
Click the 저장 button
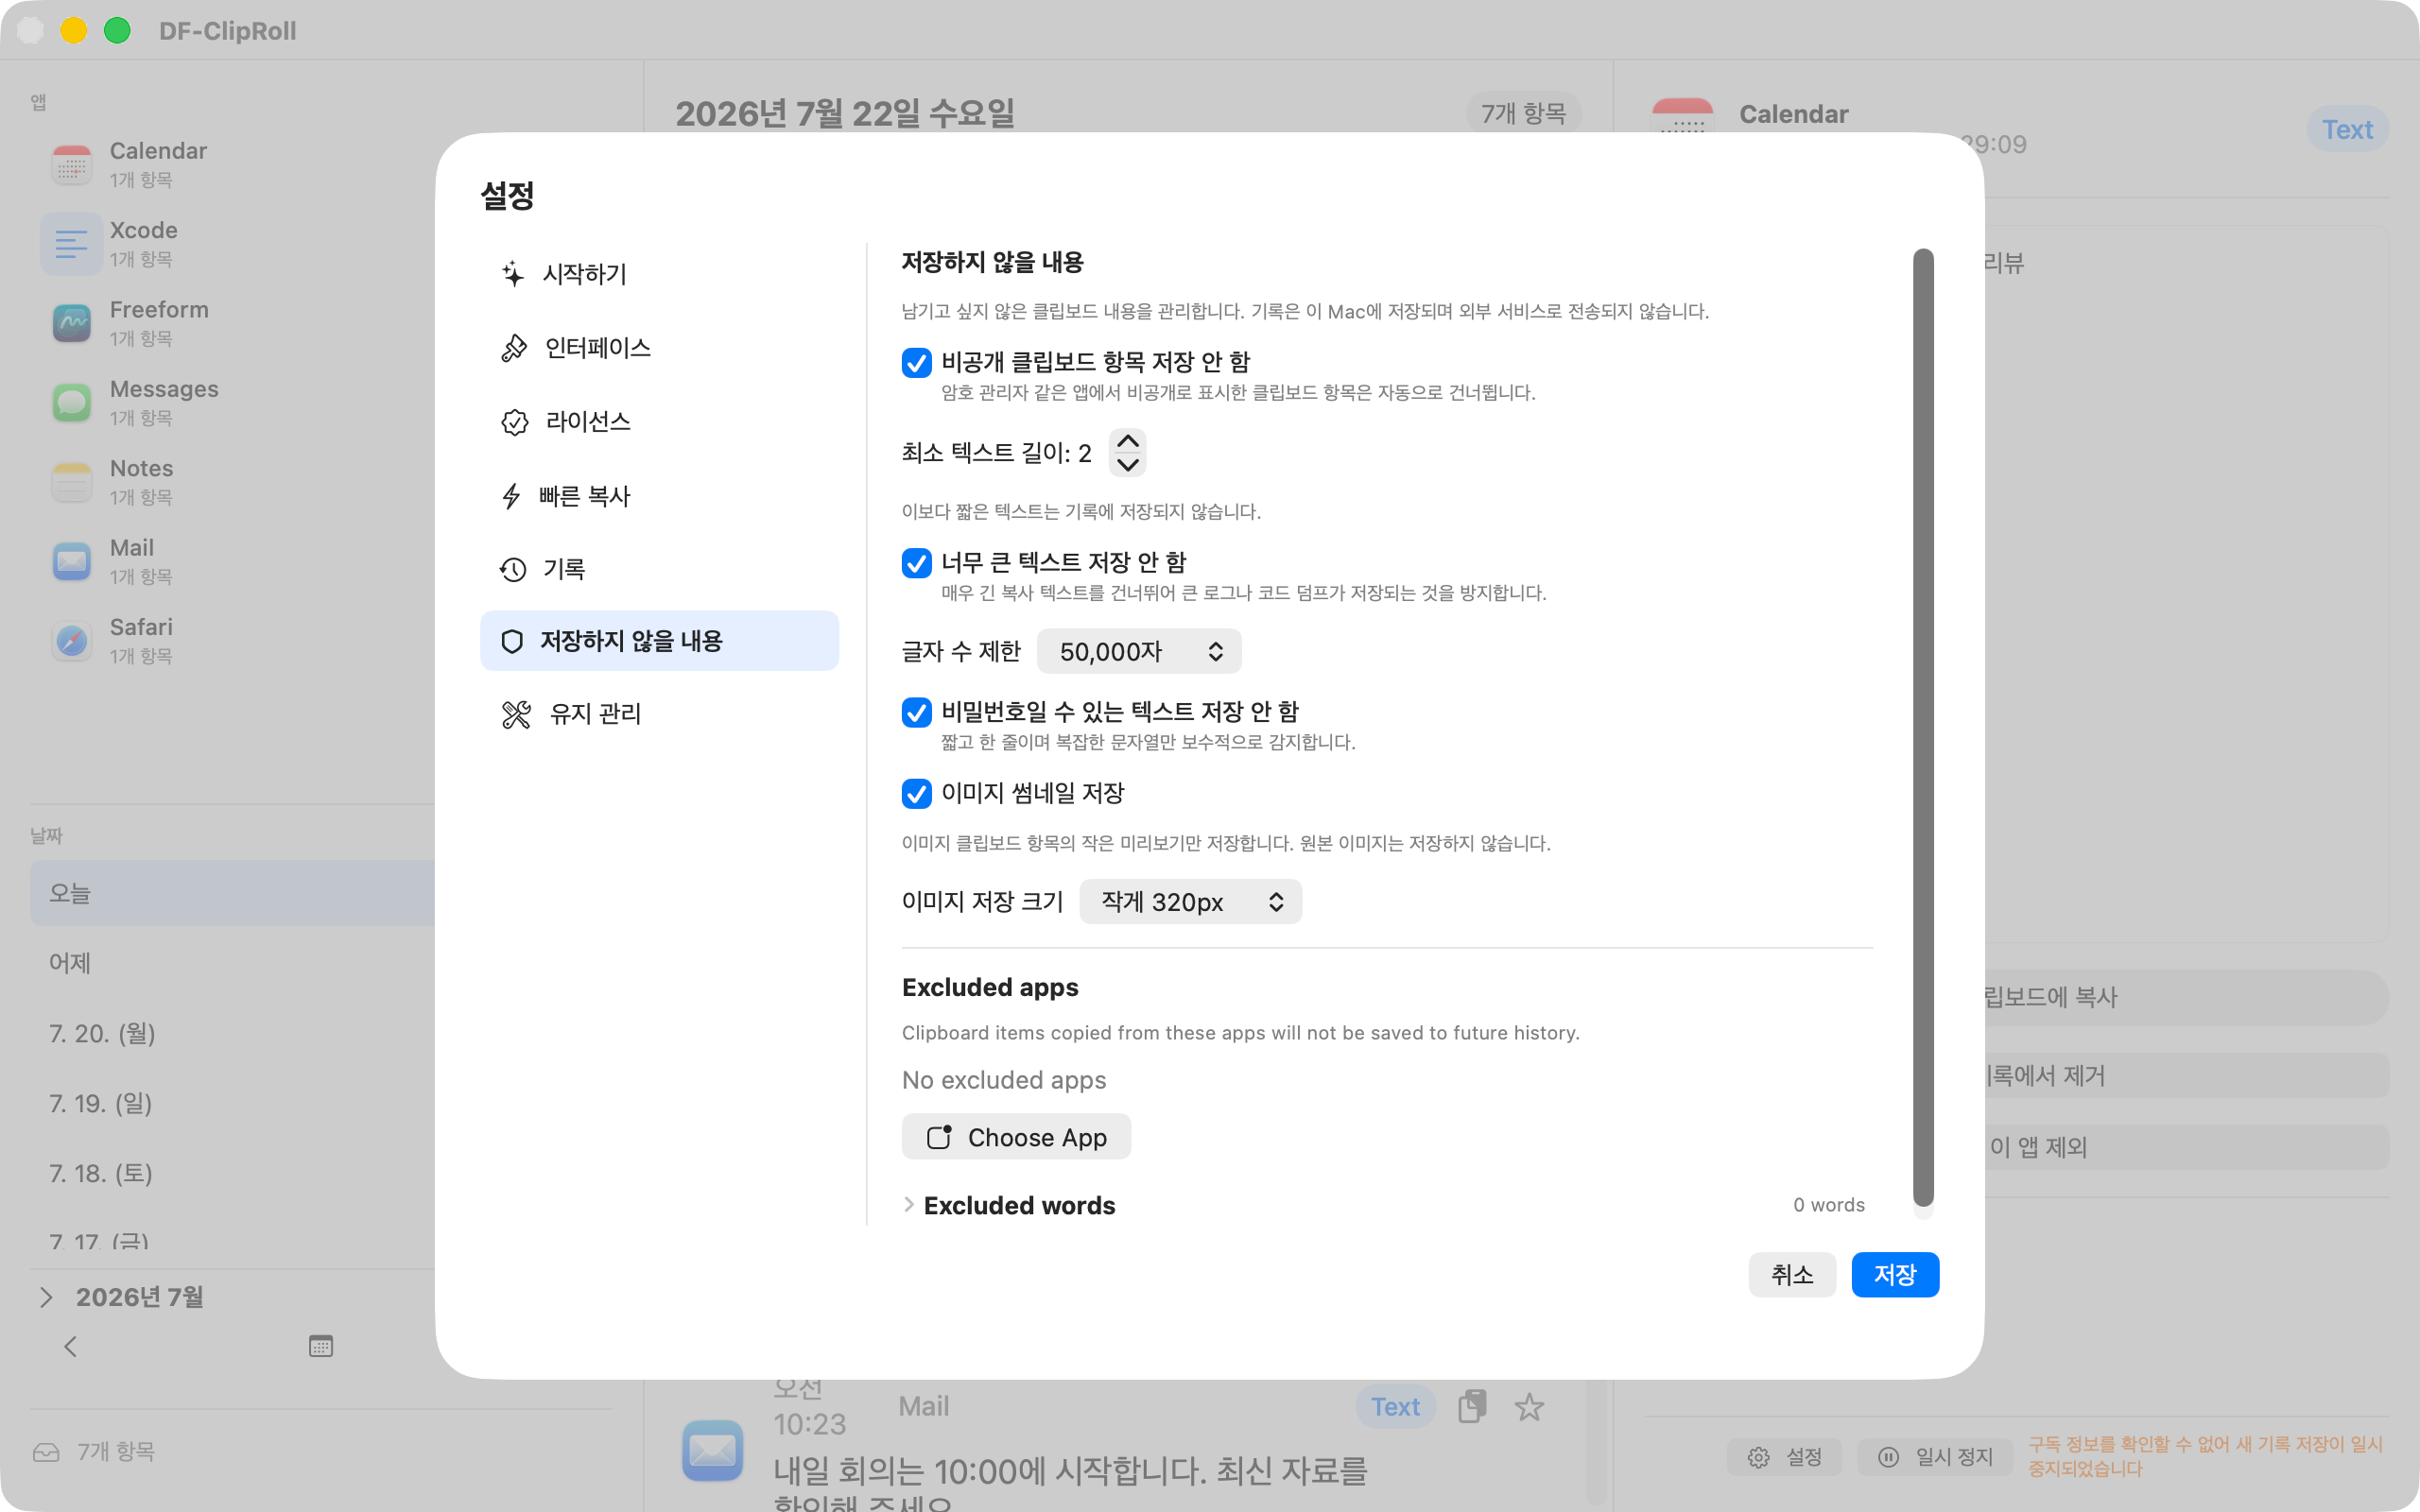tap(1895, 1275)
